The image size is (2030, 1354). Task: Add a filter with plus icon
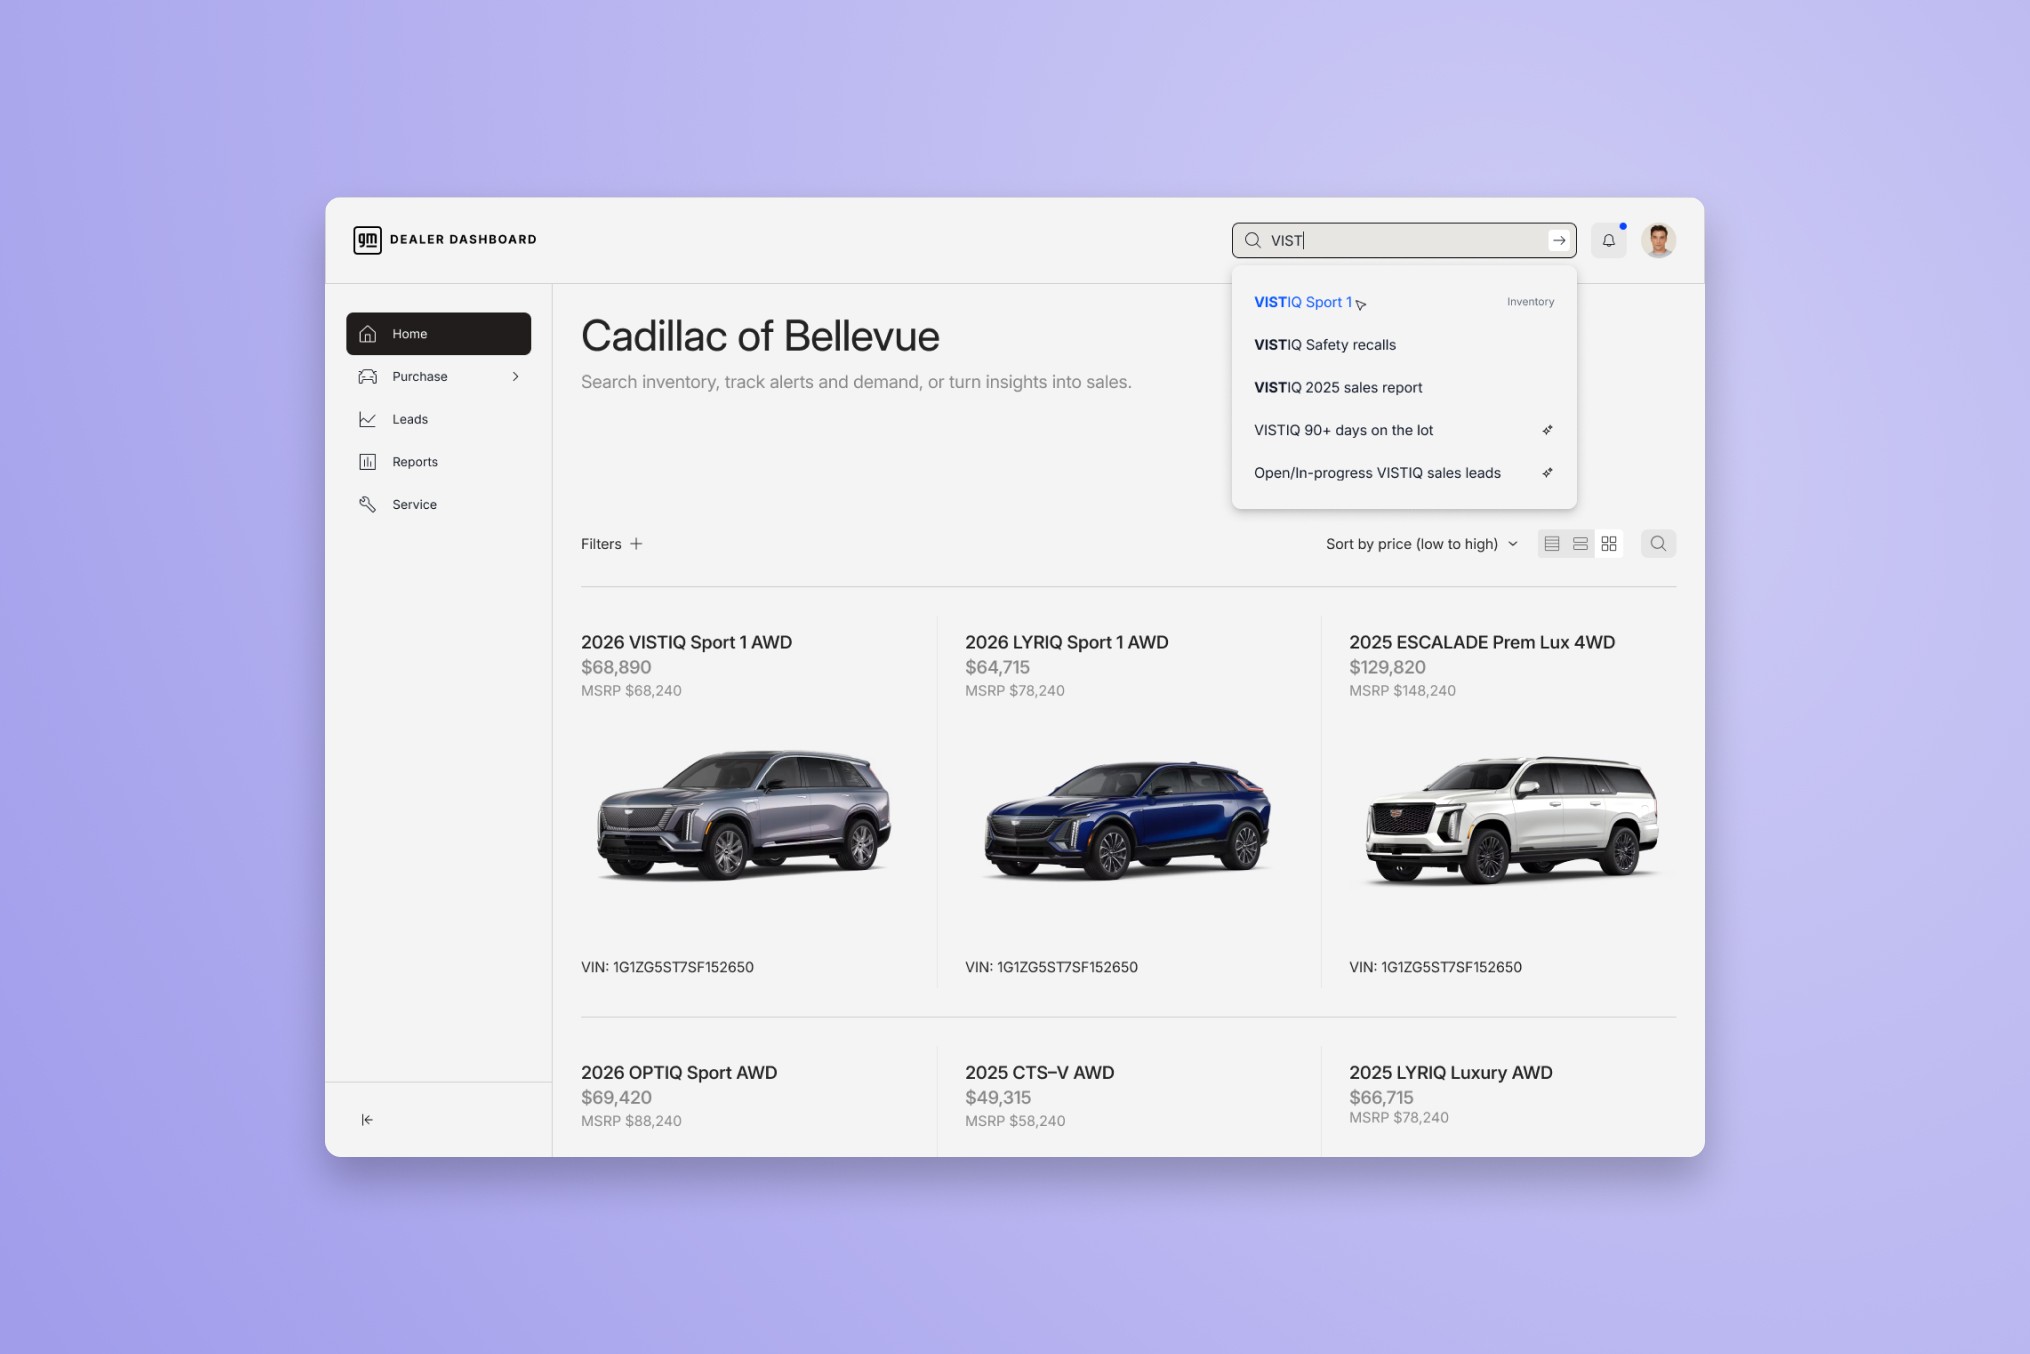click(x=636, y=544)
